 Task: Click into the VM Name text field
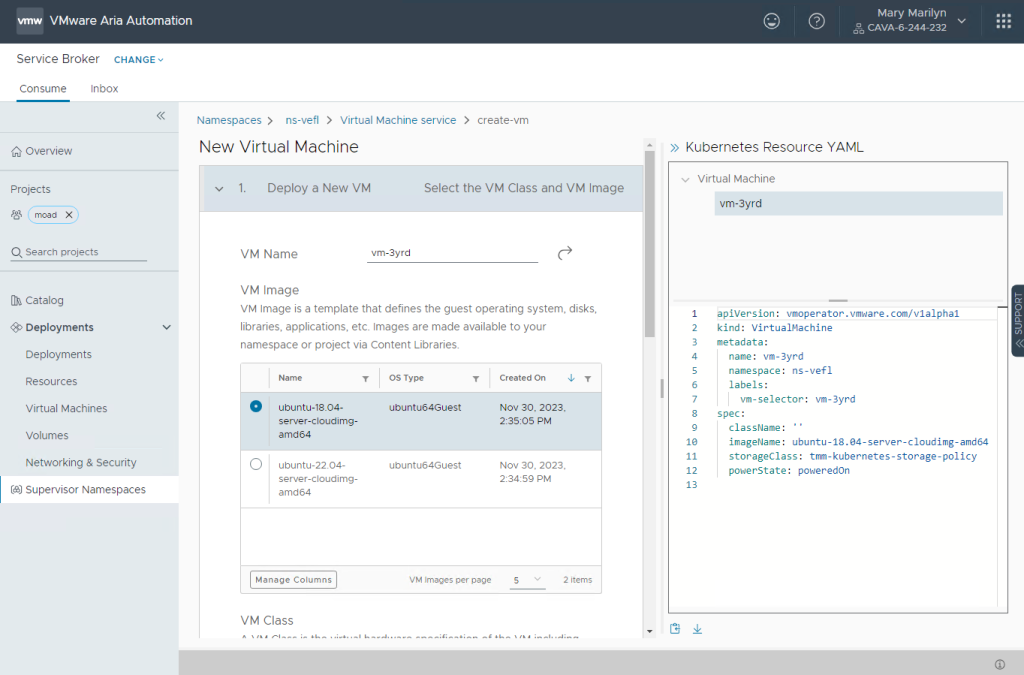[x=452, y=253]
